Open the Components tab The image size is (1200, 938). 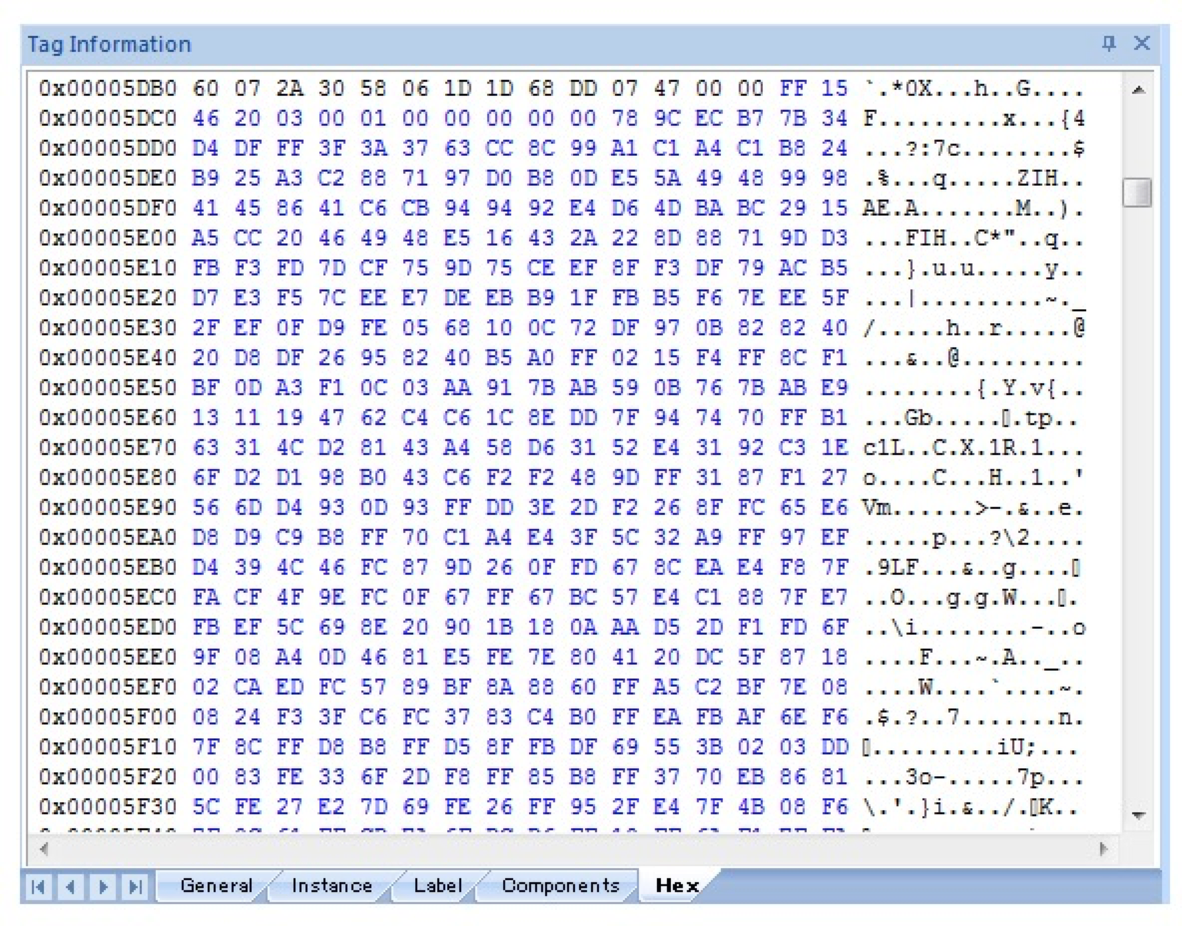point(560,885)
